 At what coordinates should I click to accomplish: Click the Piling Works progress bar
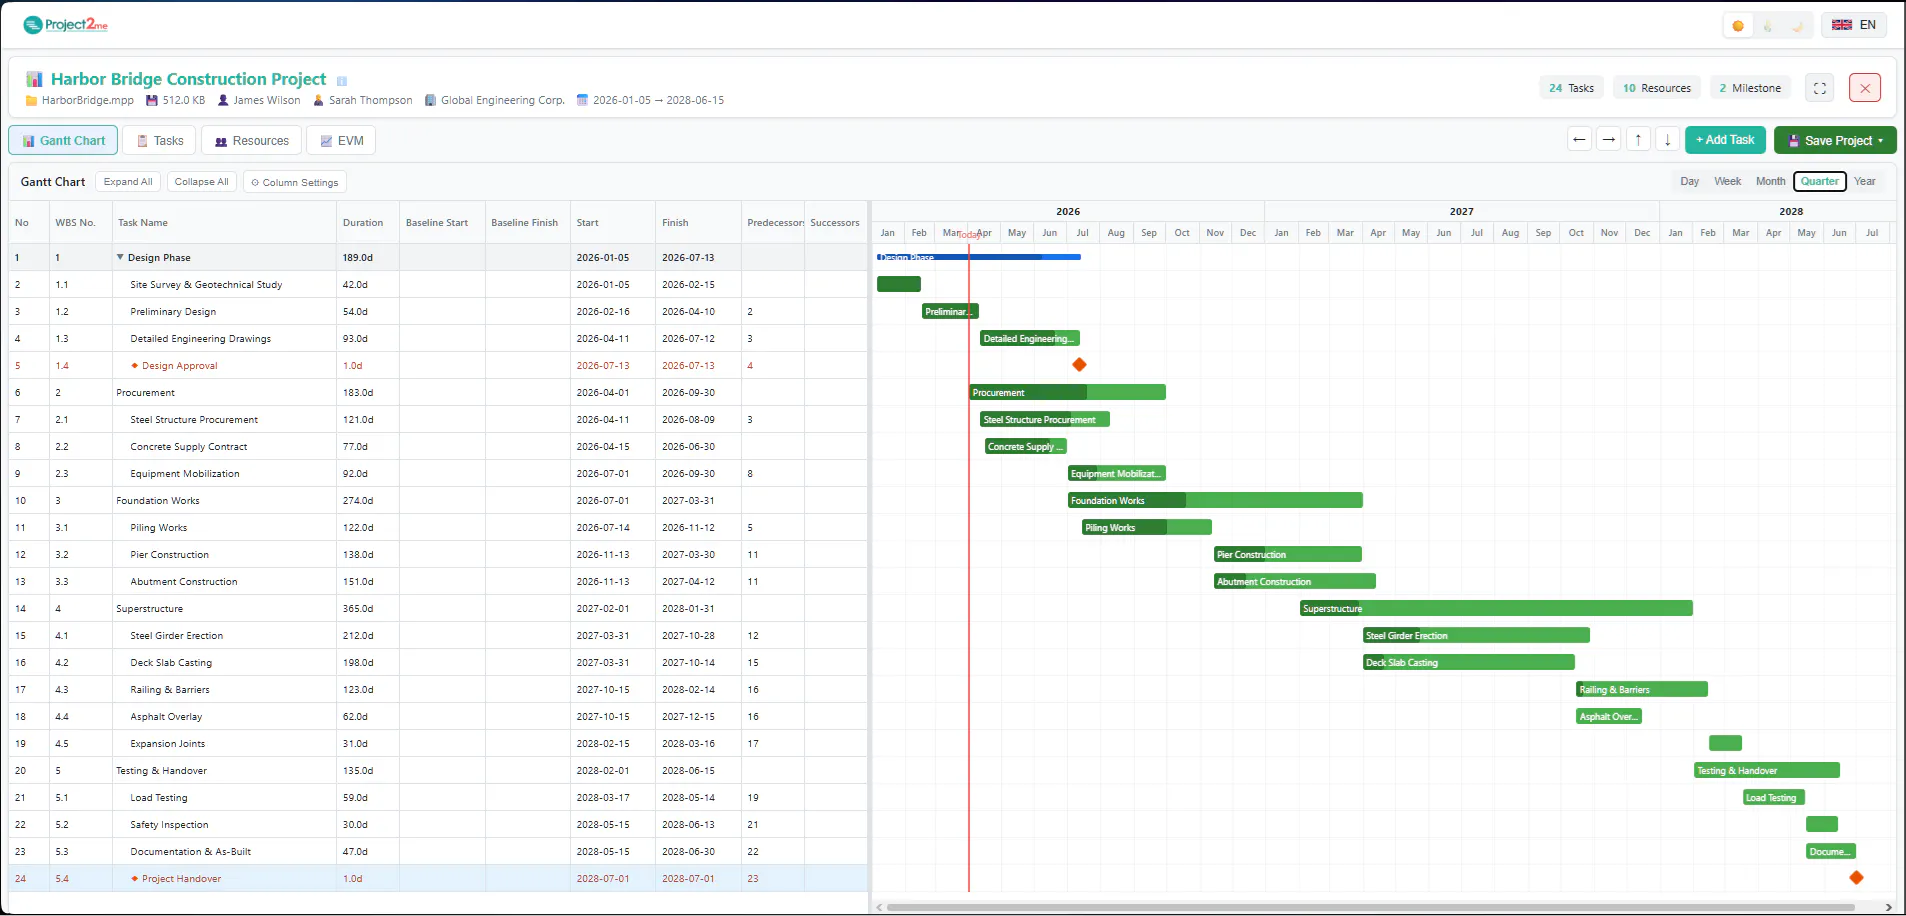coord(1147,527)
